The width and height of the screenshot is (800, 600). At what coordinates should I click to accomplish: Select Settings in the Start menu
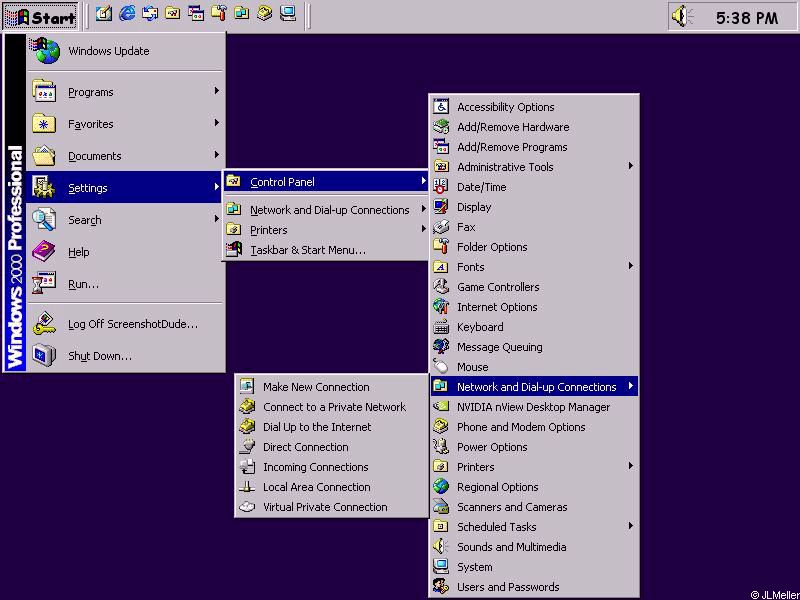(126, 187)
